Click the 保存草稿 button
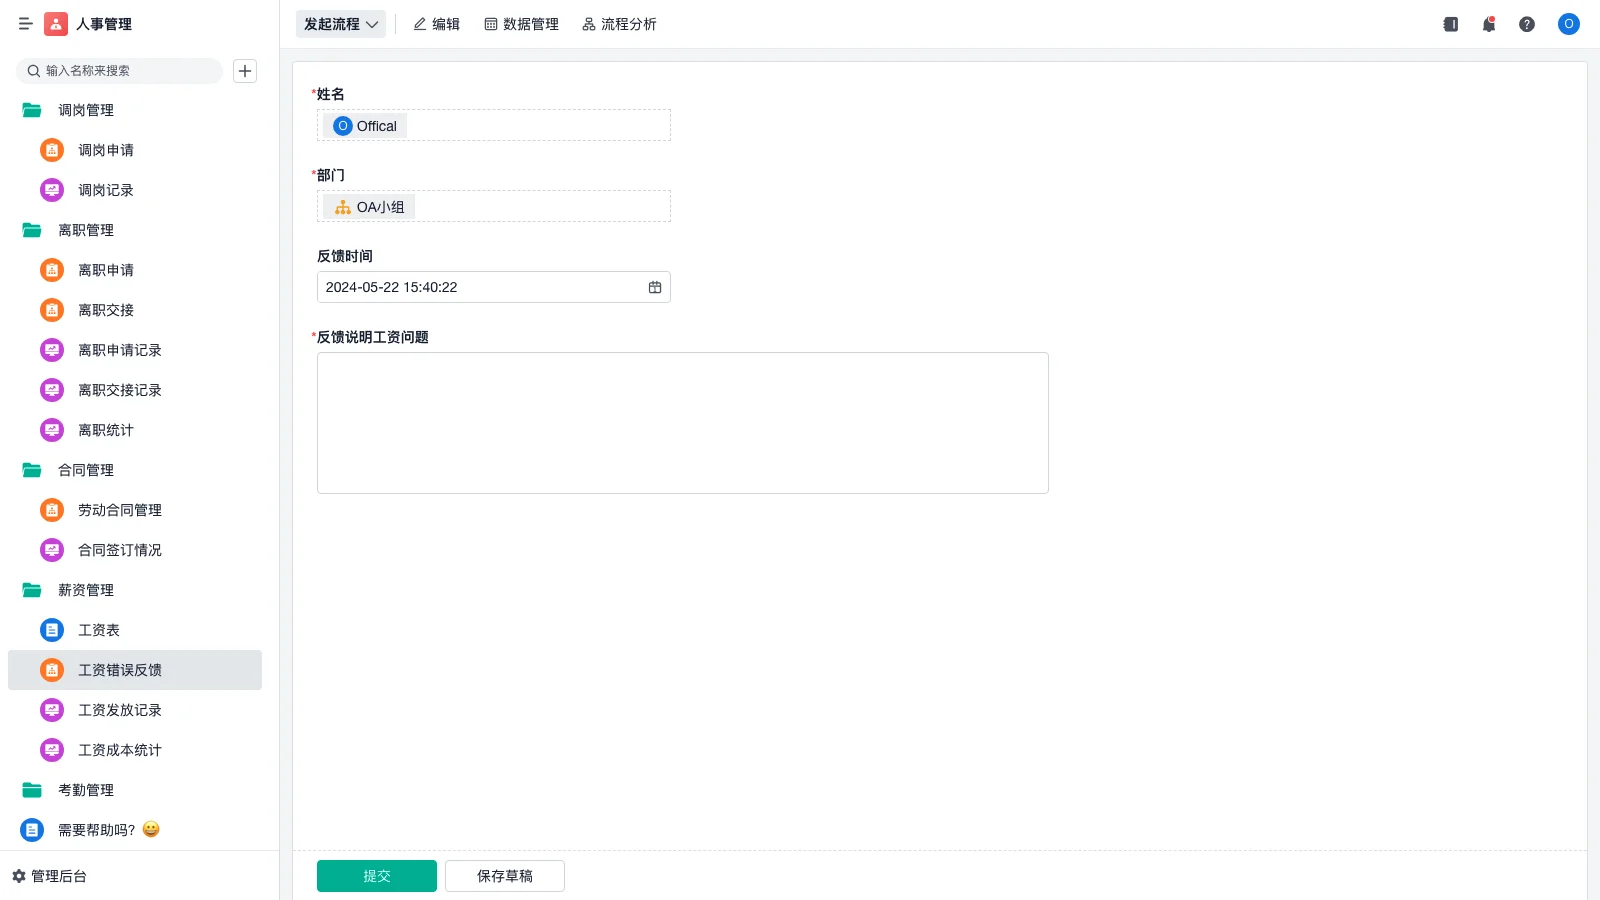 [505, 876]
